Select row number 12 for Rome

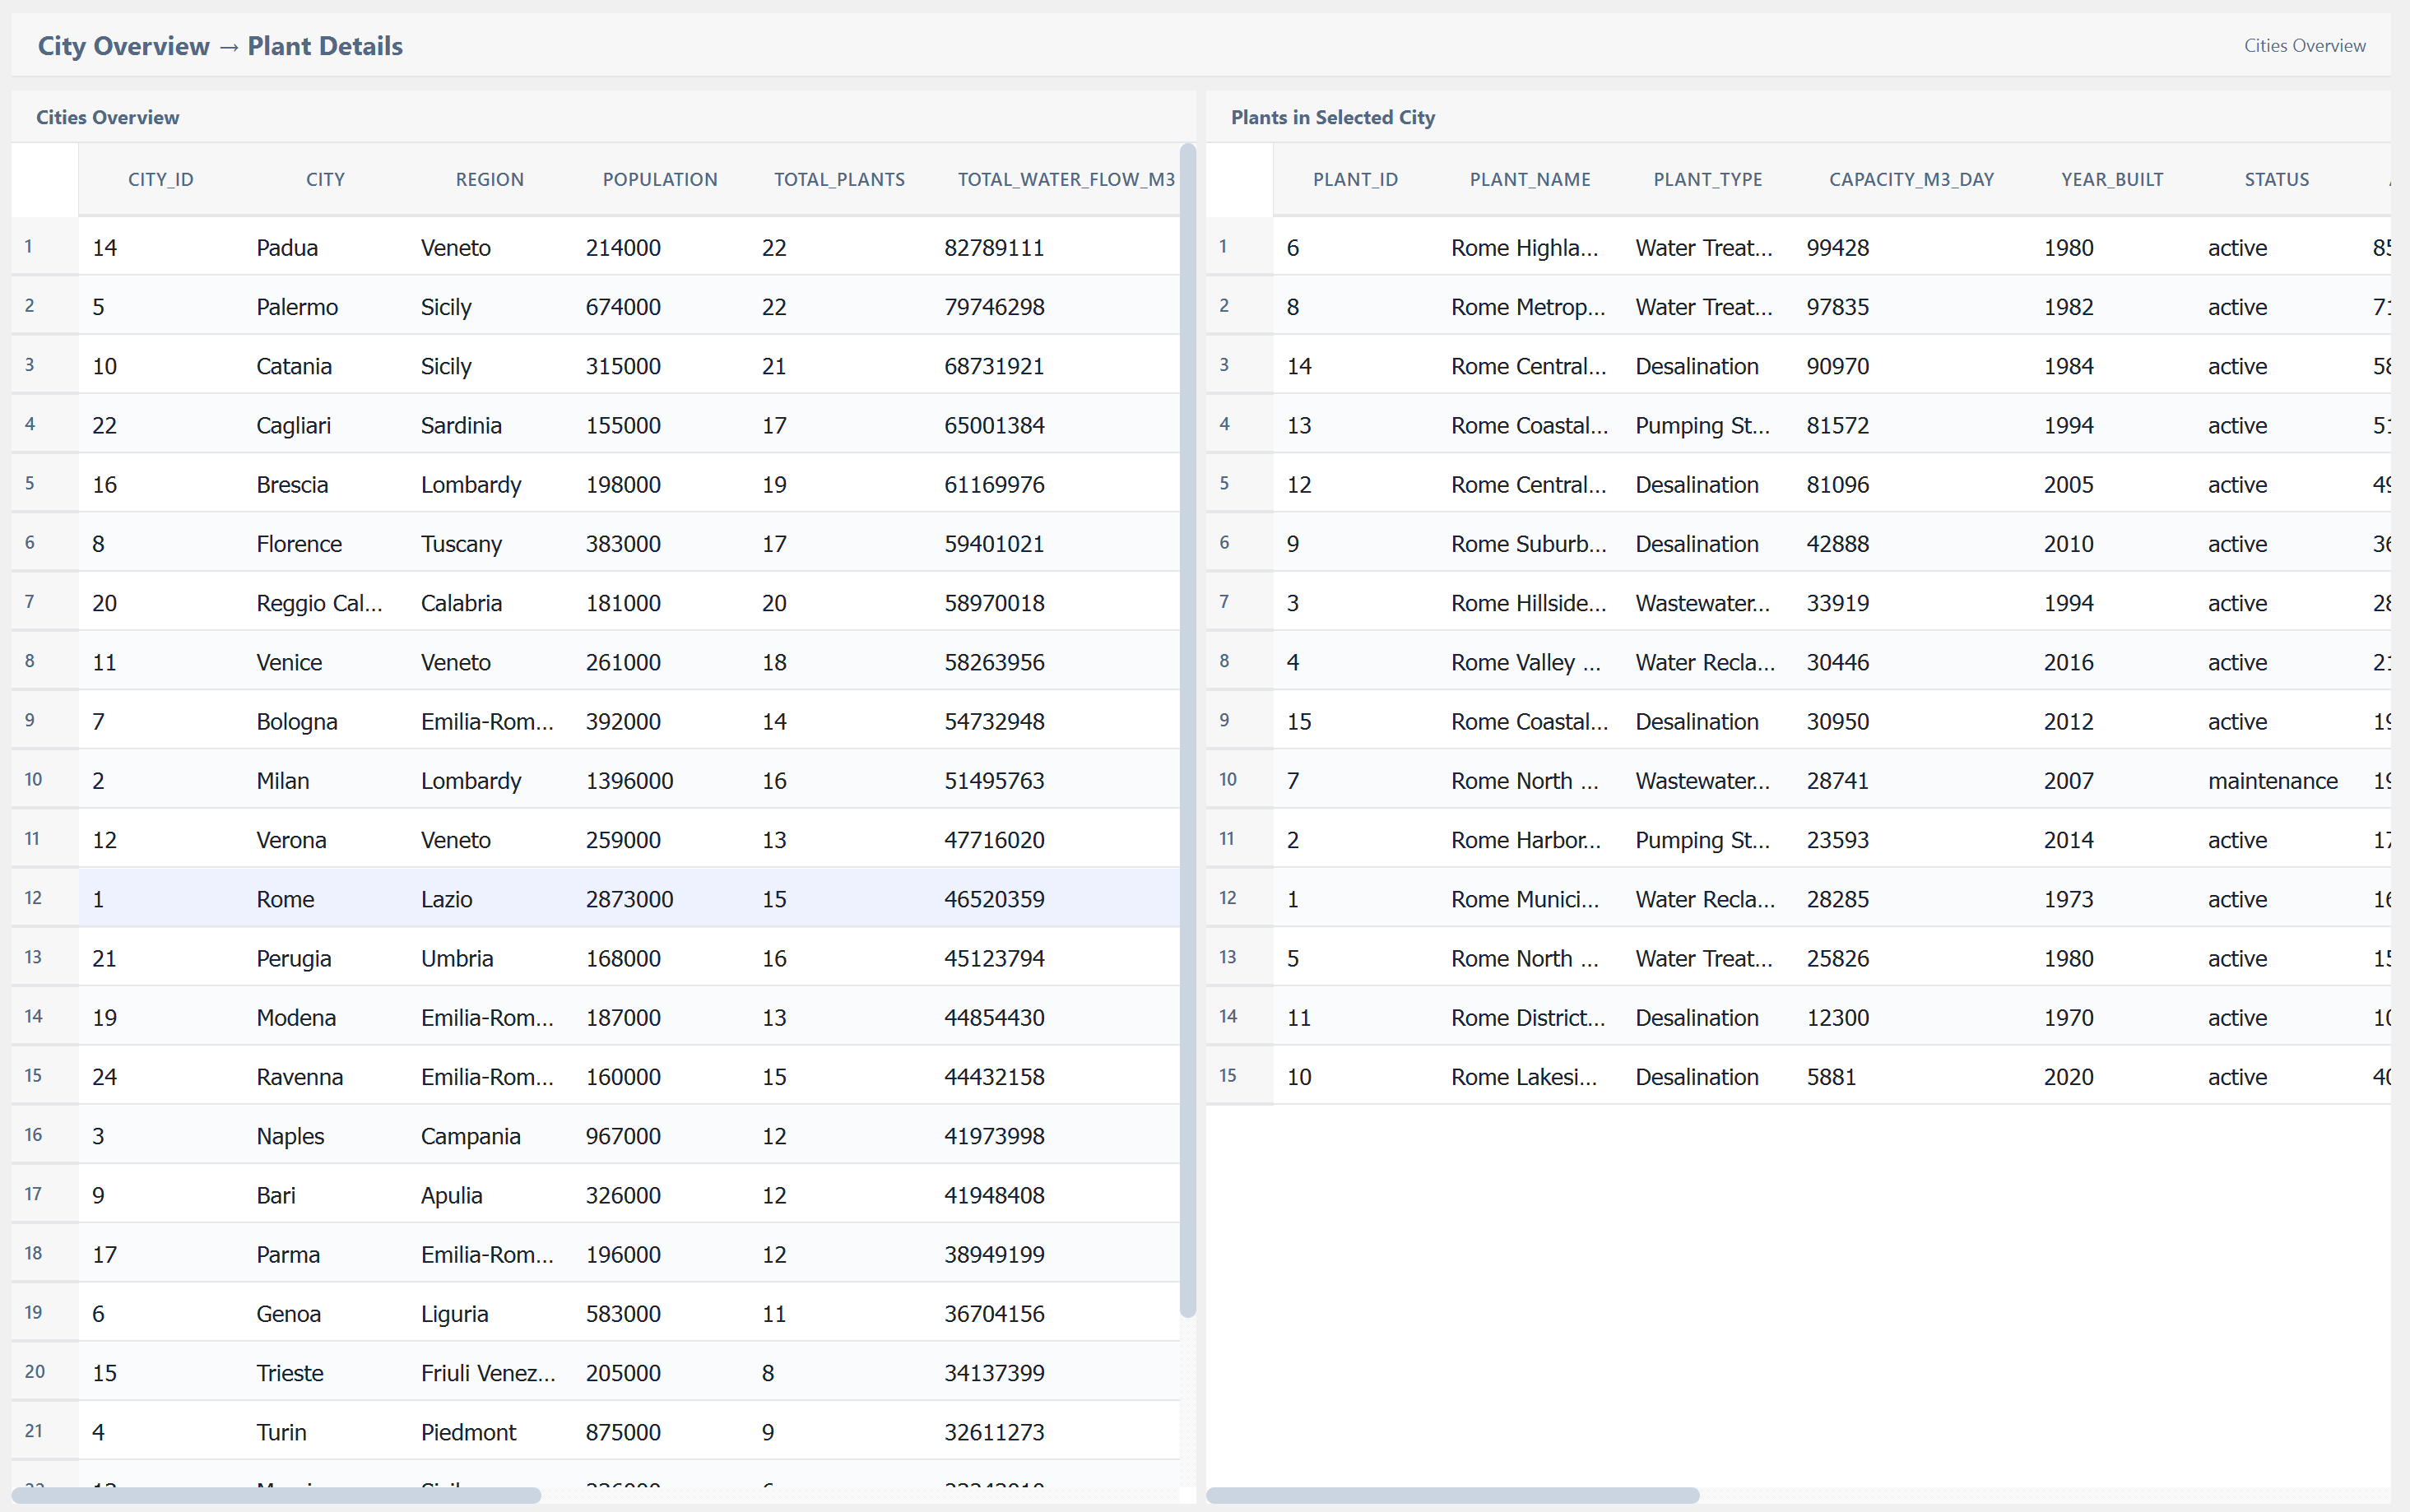34,899
